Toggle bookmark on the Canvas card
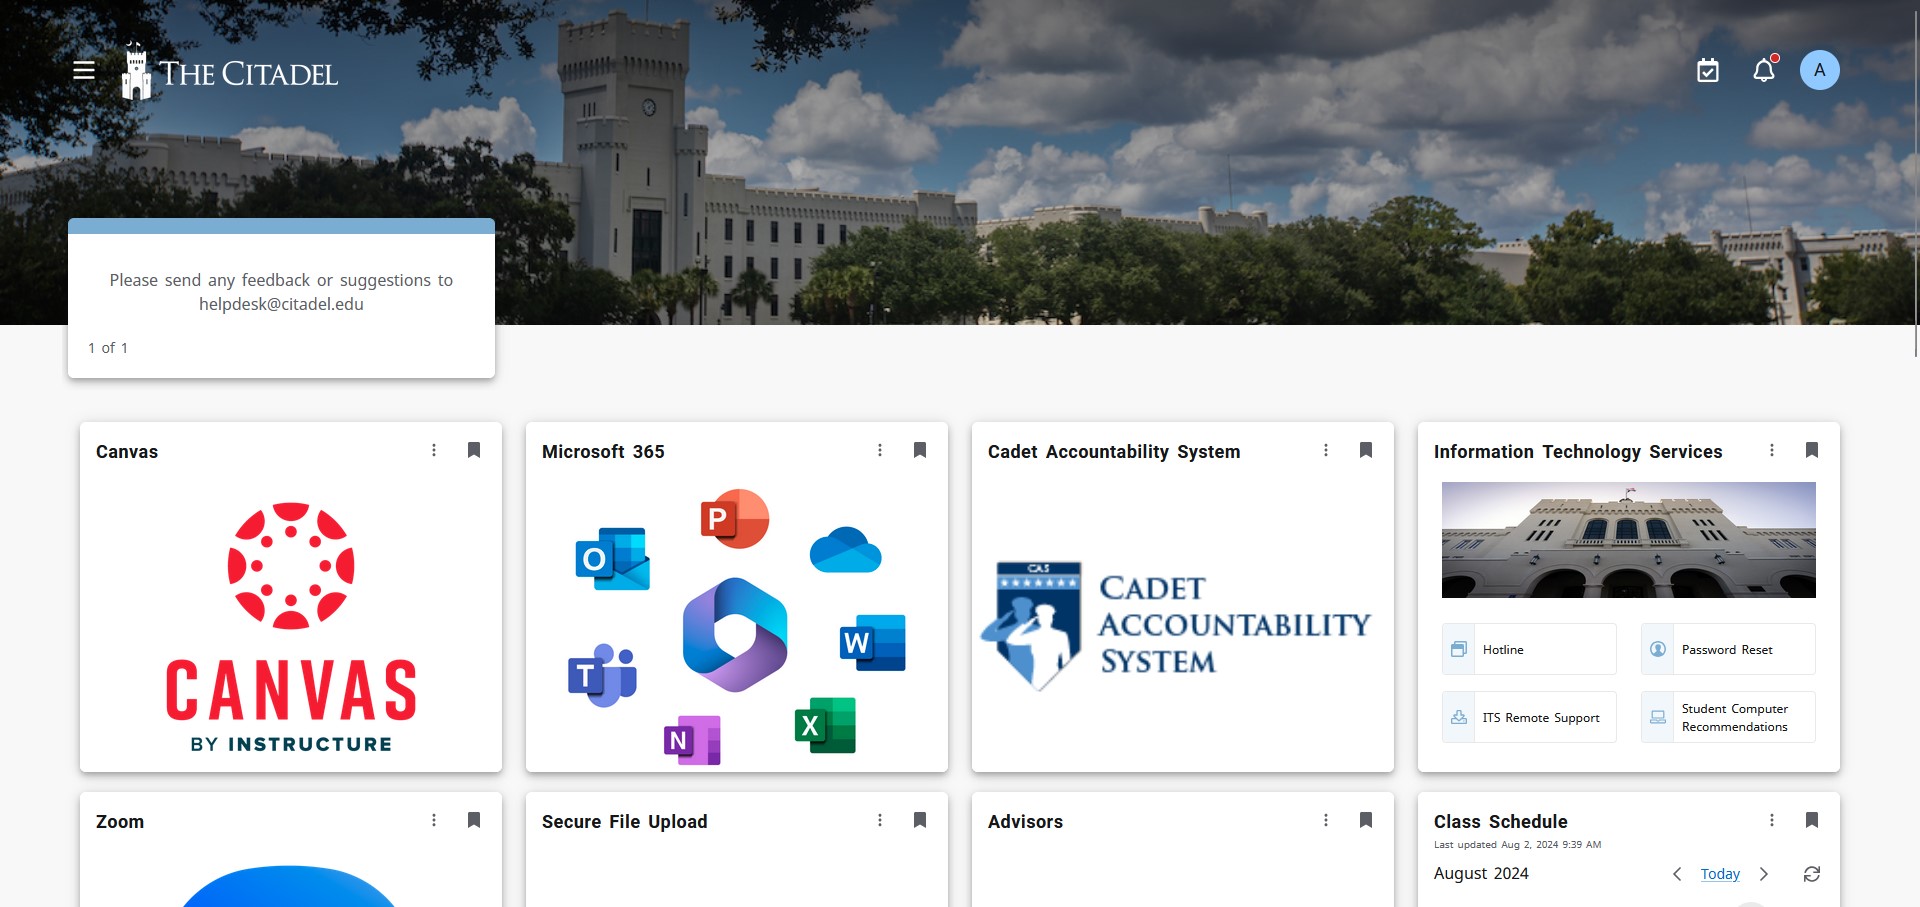This screenshot has height=907, width=1920. point(474,450)
